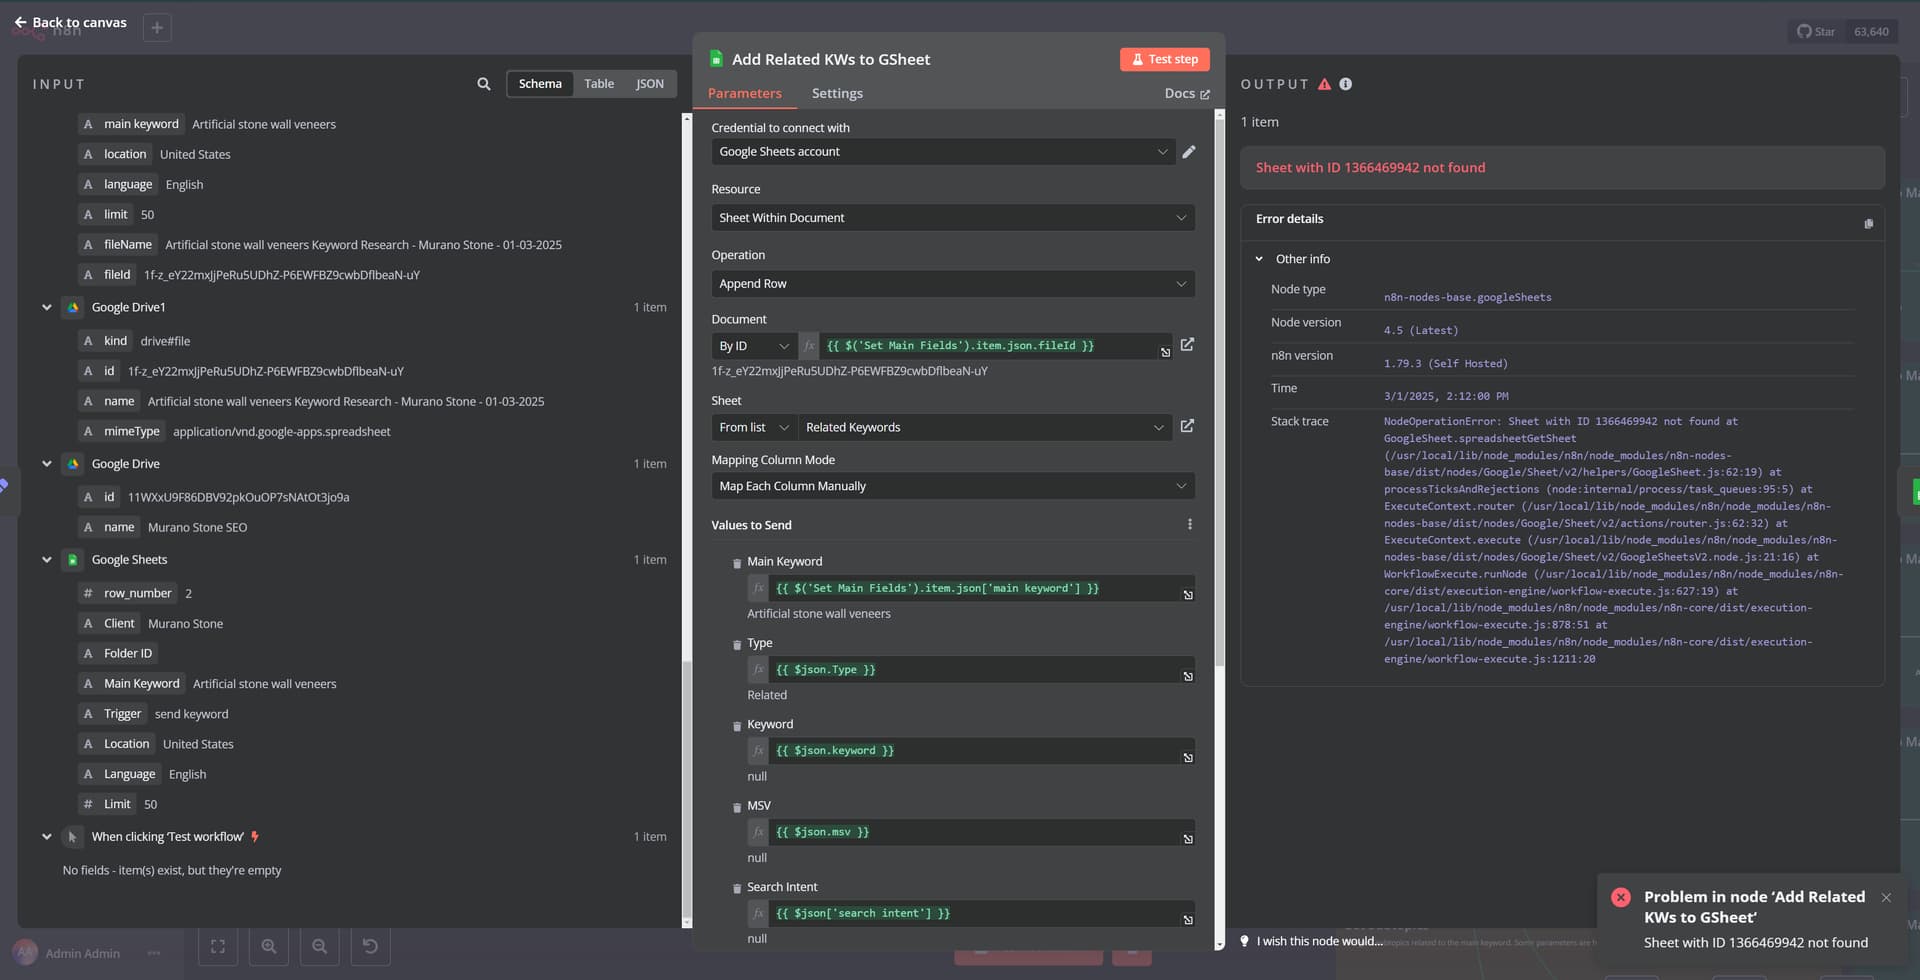Viewport: 1920px width, 980px height.
Task: Click the search icon in the INPUT panel
Action: 483,84
